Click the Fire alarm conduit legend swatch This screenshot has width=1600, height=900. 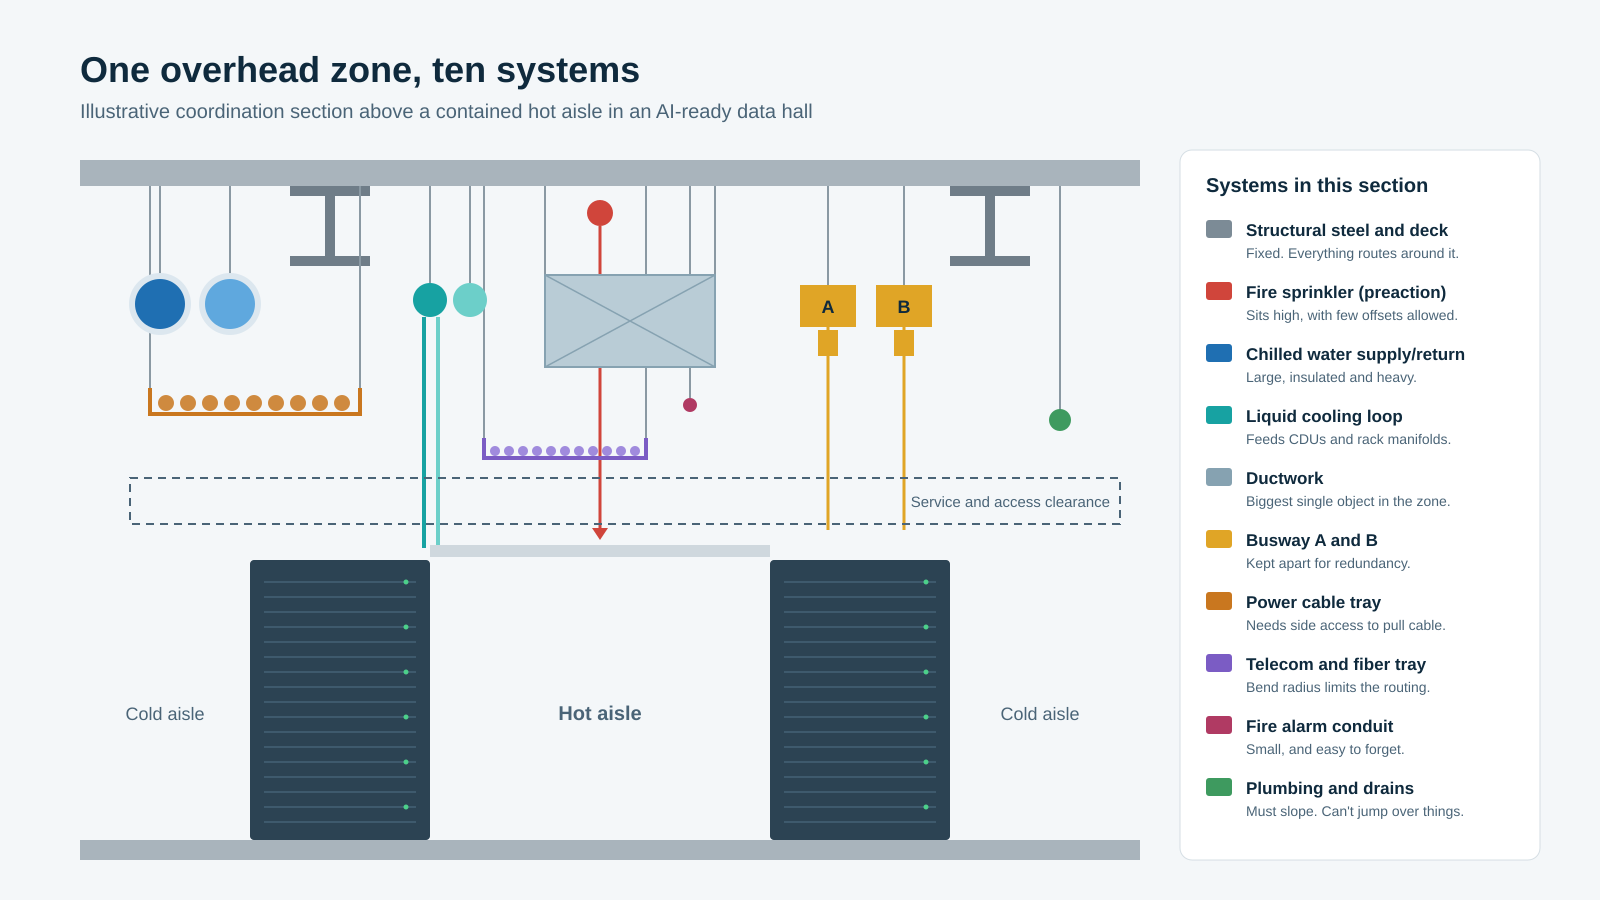1219,725
